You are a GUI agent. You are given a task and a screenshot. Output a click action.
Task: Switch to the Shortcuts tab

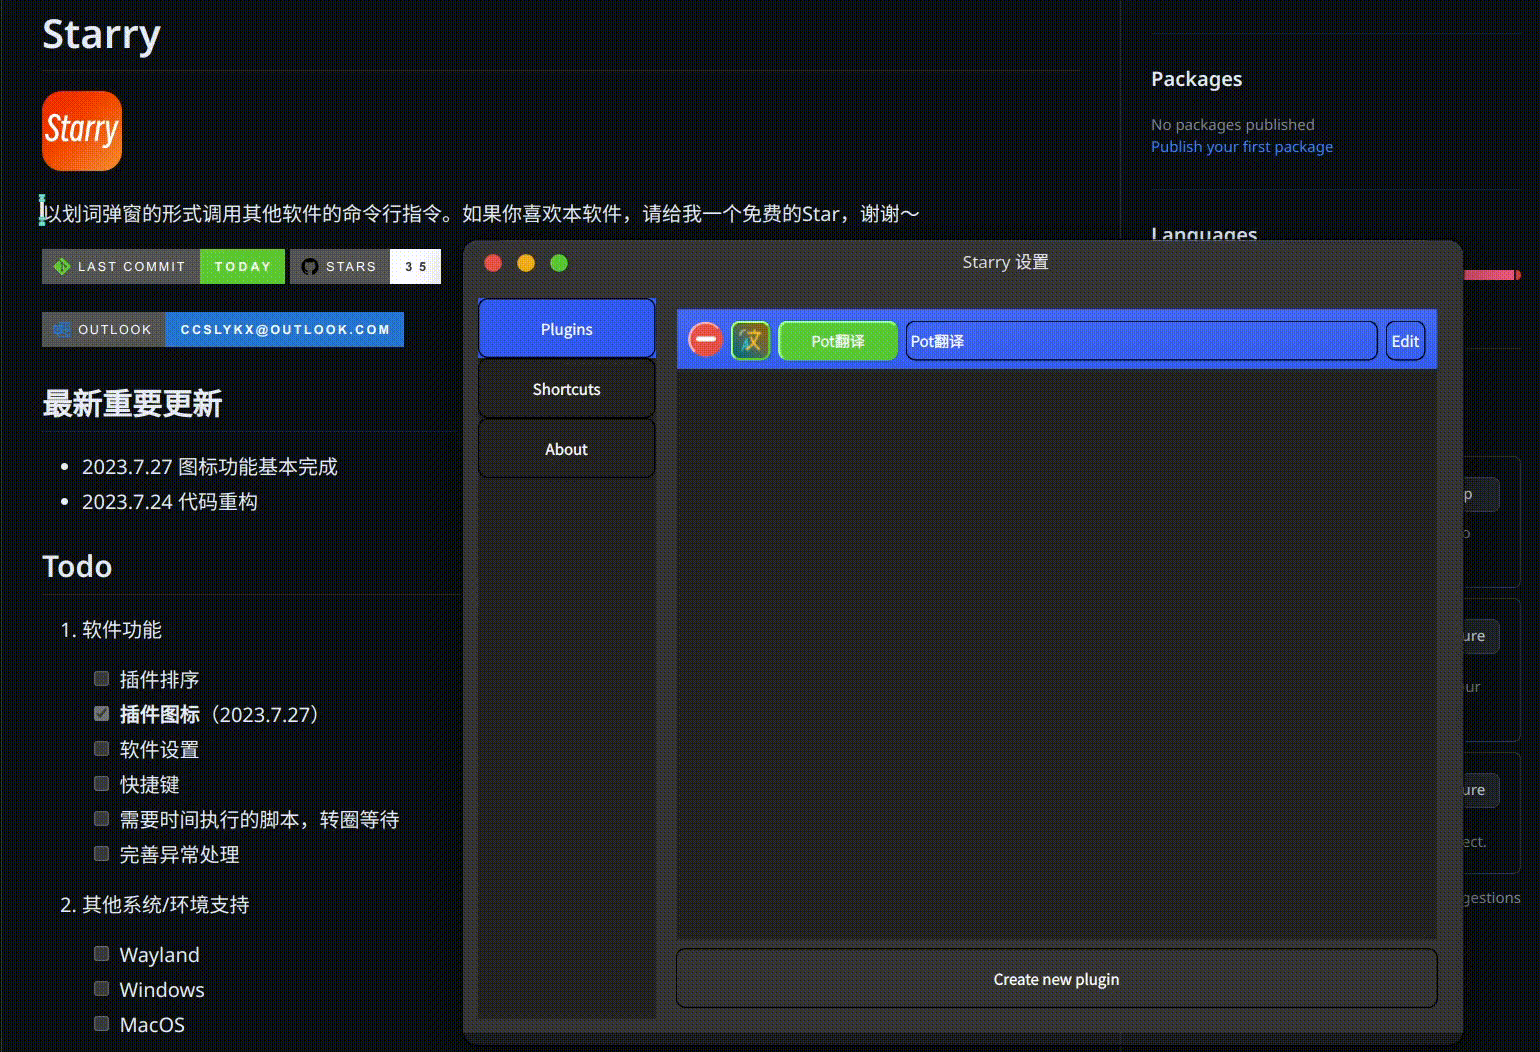(566, 389)
